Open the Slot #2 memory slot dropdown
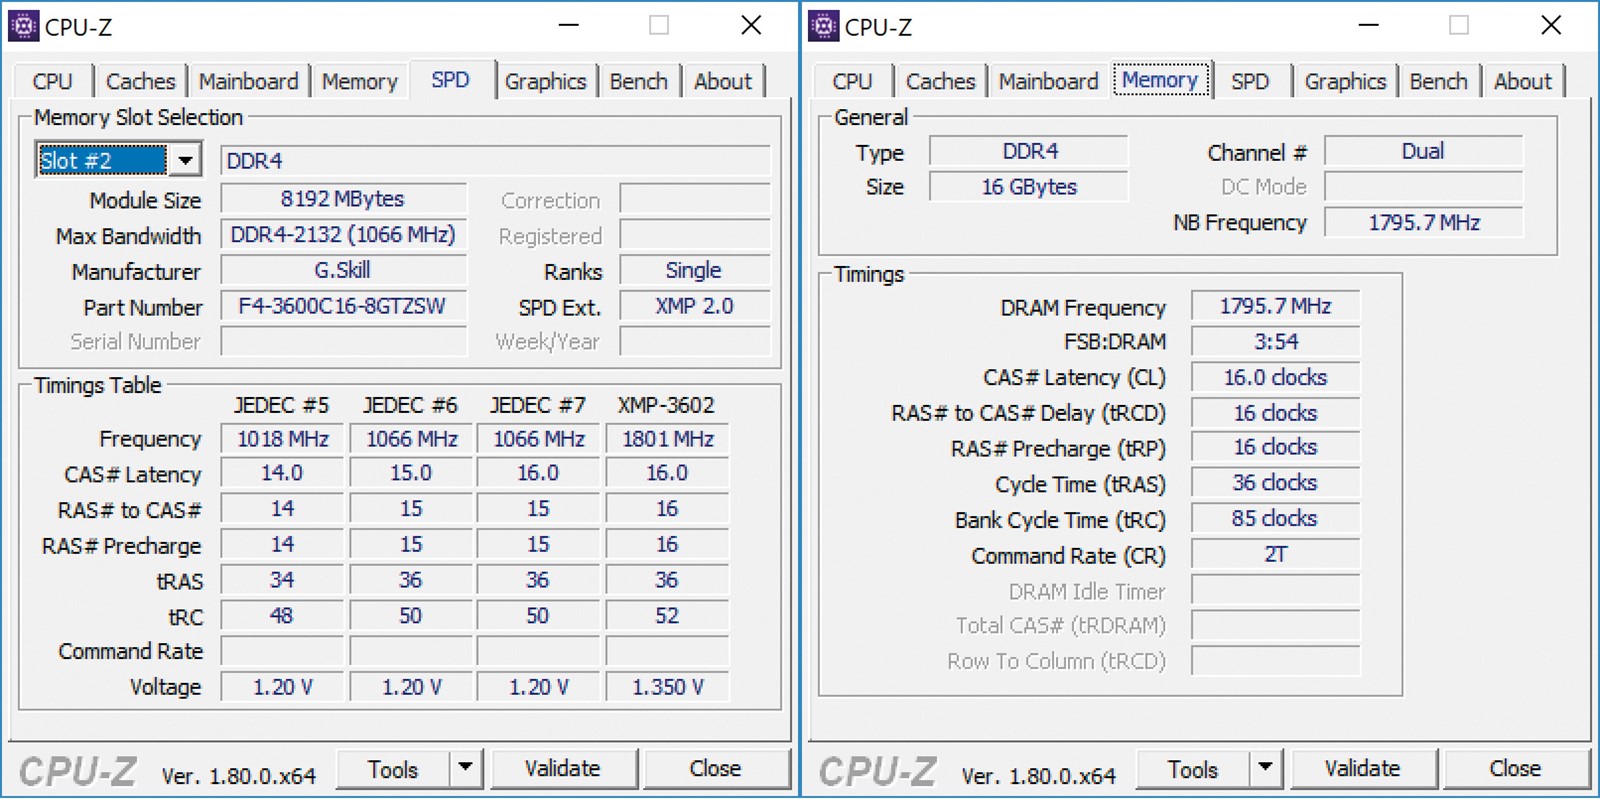The image size is (1600, 799). pyautogui.click(x=185, y=160)
